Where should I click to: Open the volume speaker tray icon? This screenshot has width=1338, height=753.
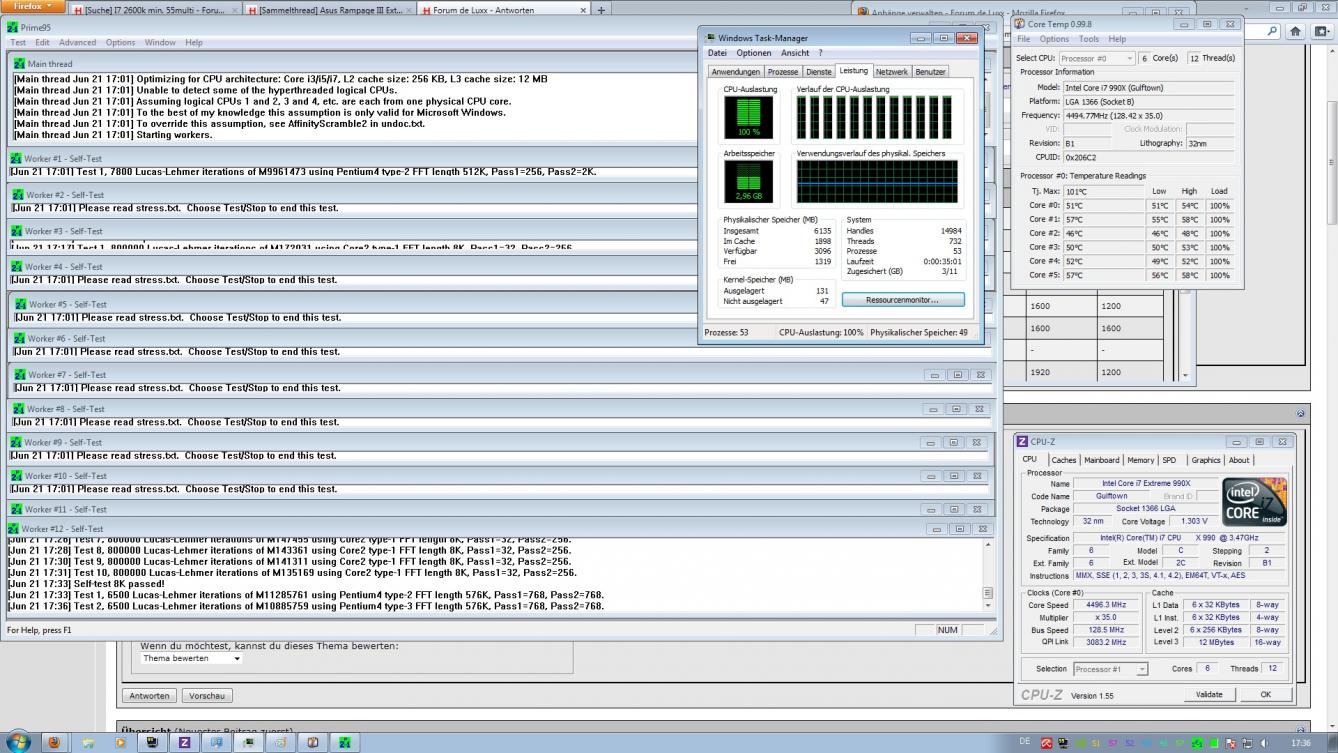pyautogui.click(x=1264, y=743)
